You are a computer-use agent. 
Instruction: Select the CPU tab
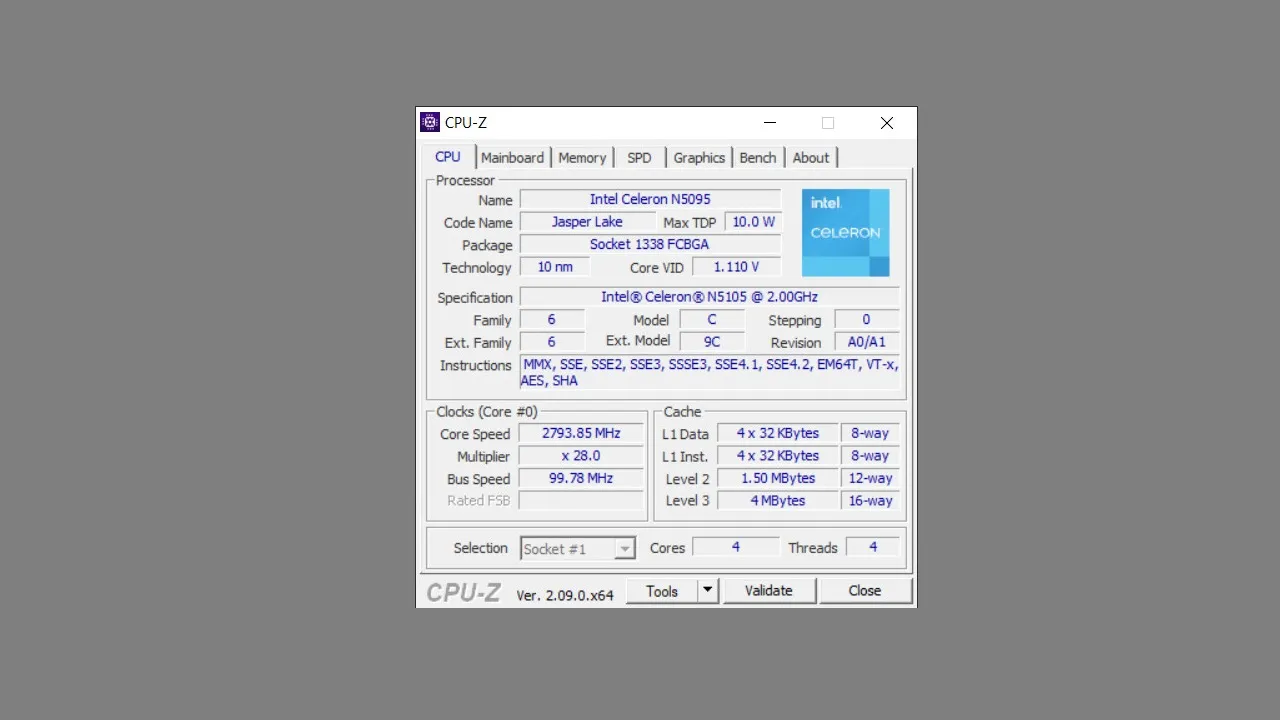(x=447, y=157)
